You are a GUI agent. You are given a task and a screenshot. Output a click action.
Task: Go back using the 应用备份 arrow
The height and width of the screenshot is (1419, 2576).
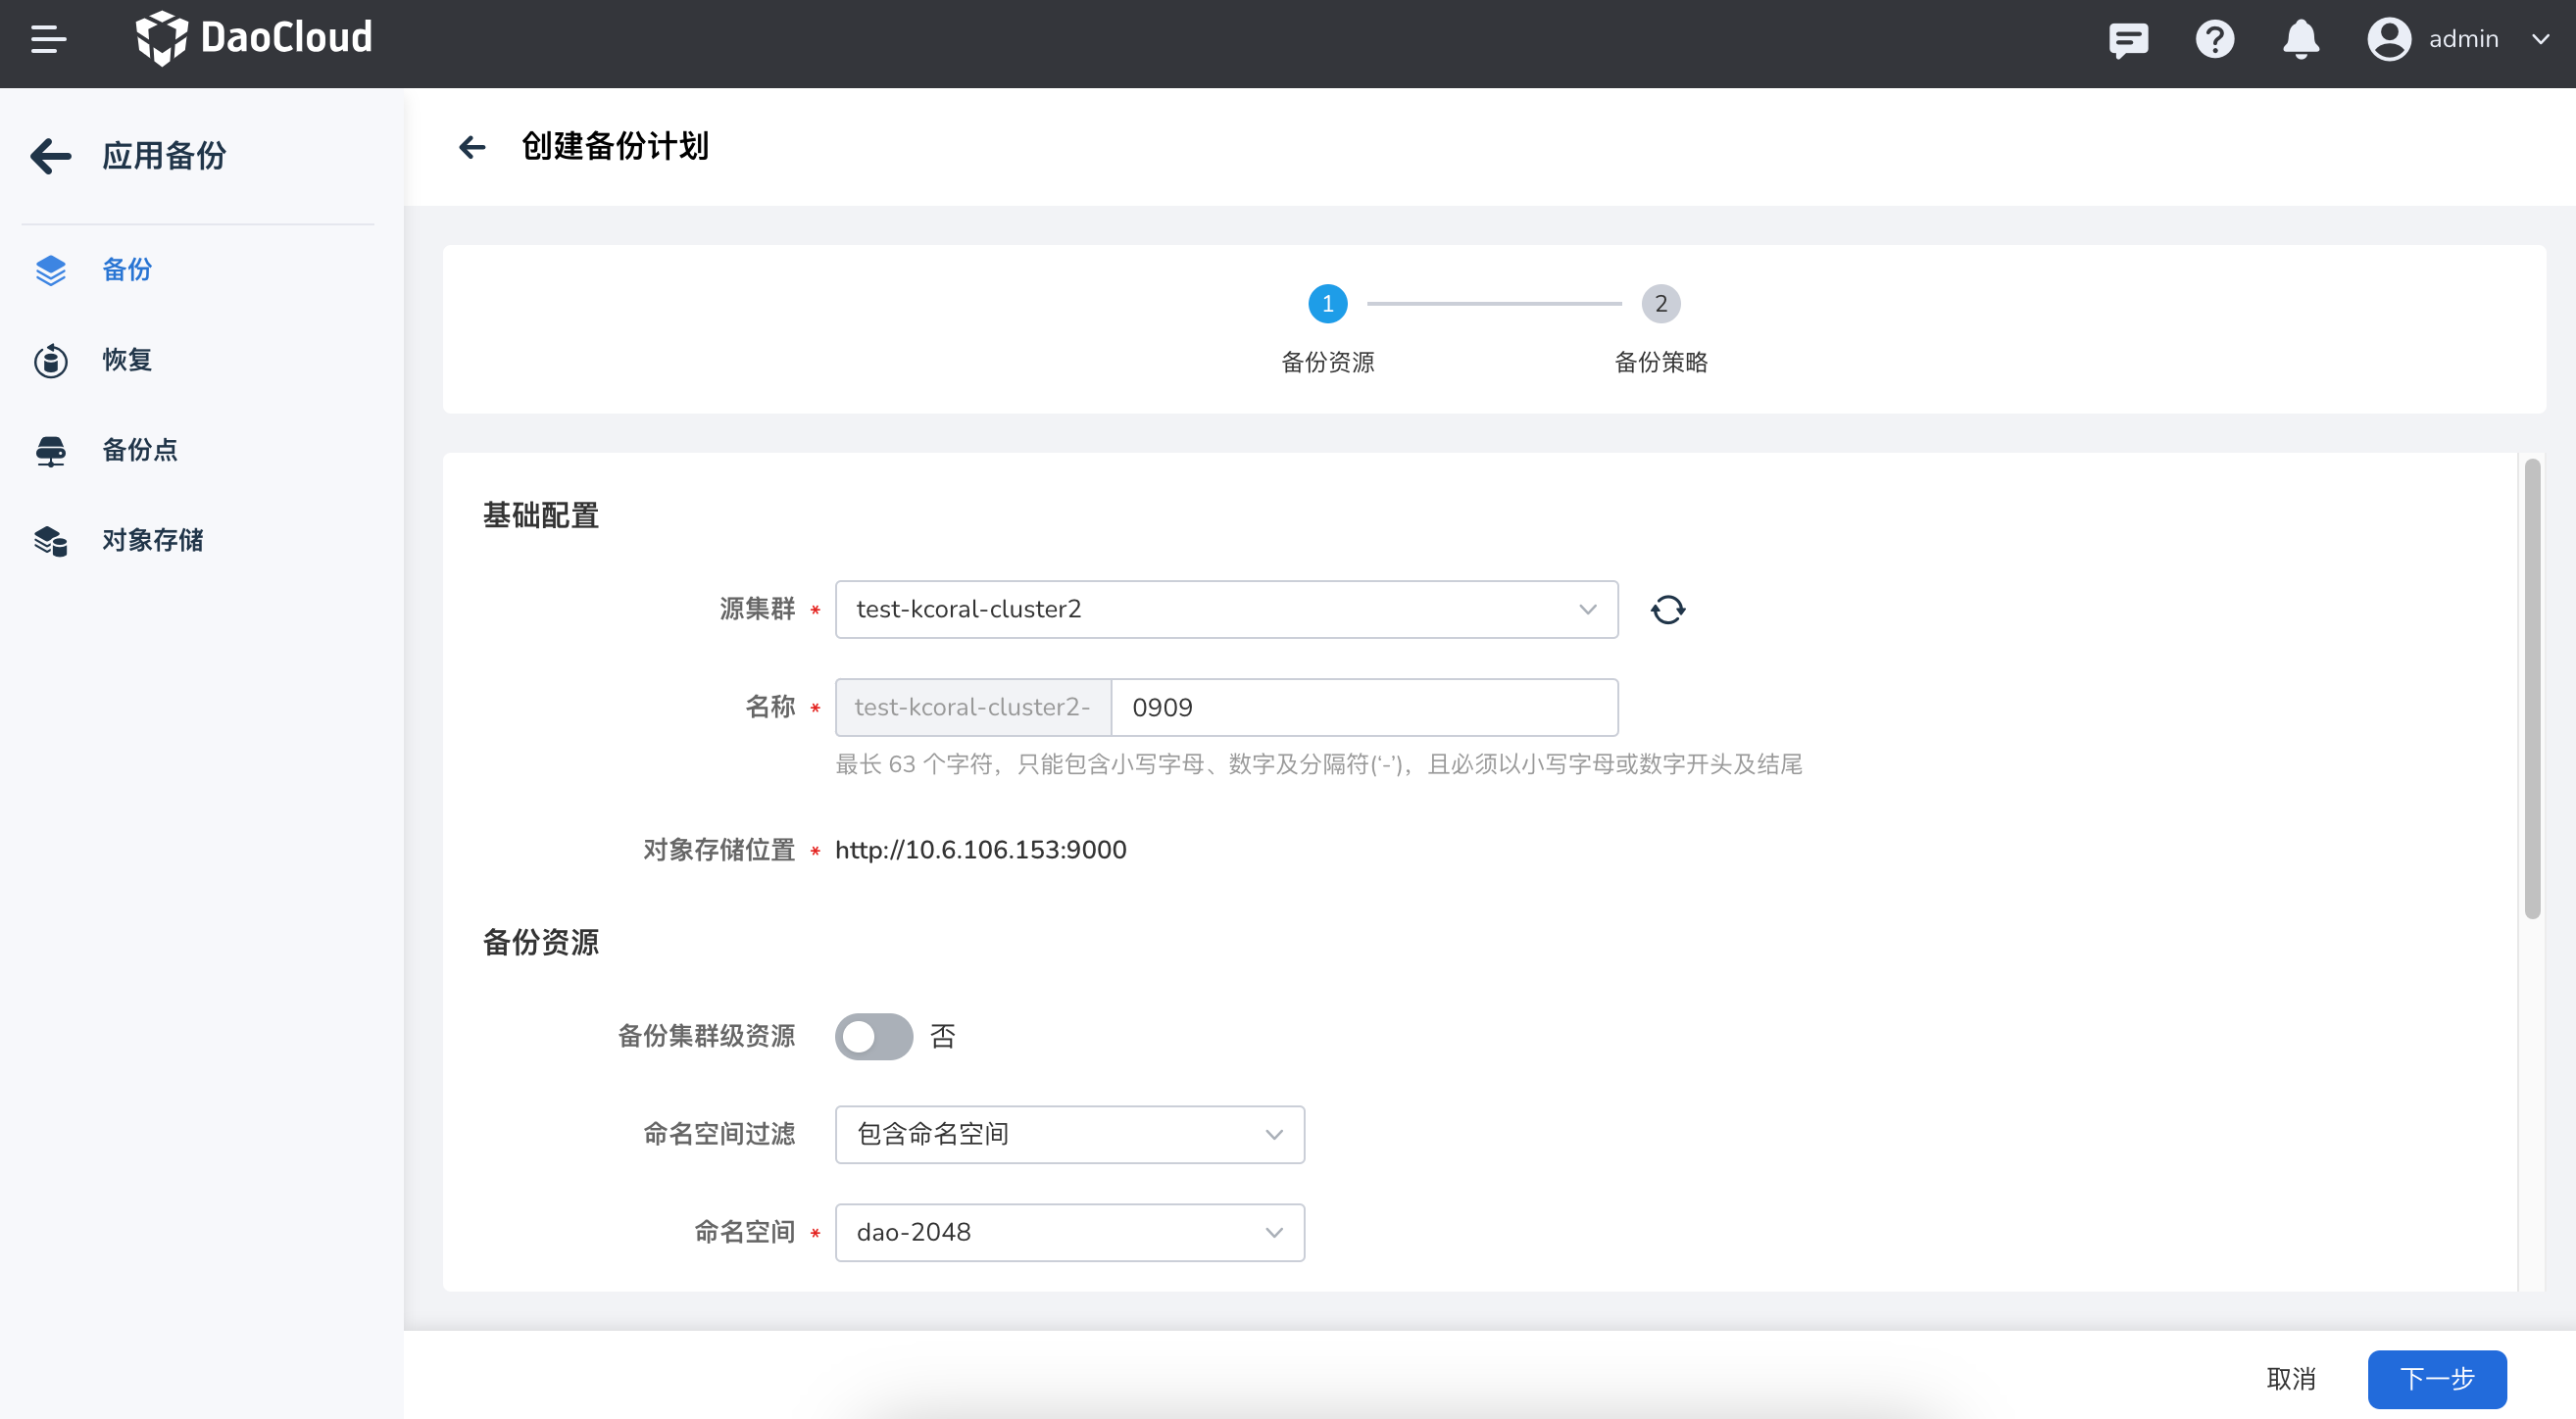[x=51, y=155]
